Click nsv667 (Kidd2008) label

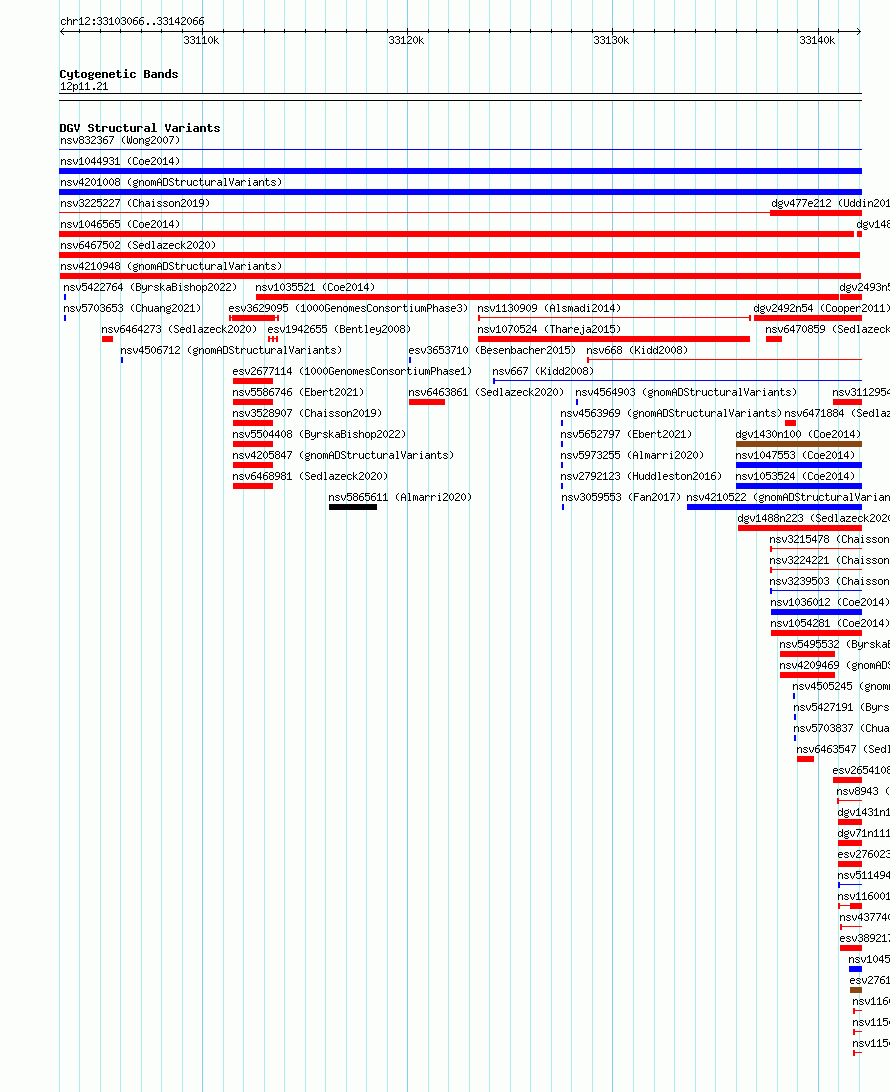click(543, 371)
